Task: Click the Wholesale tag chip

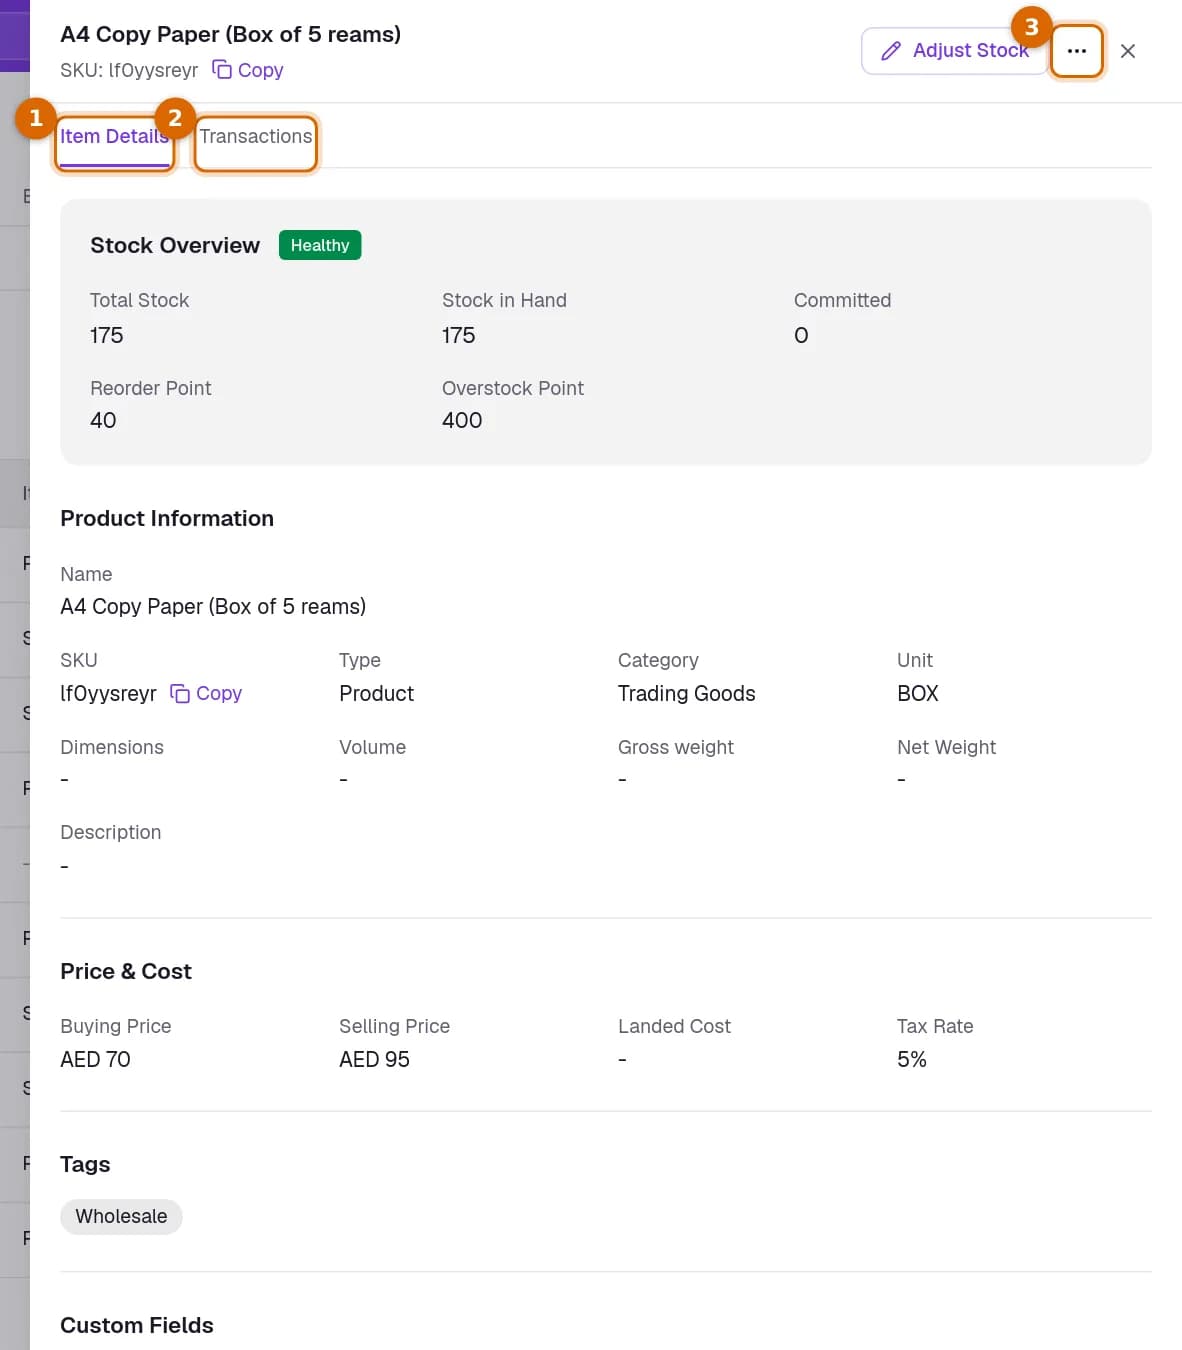Action: click(121, 1217)
